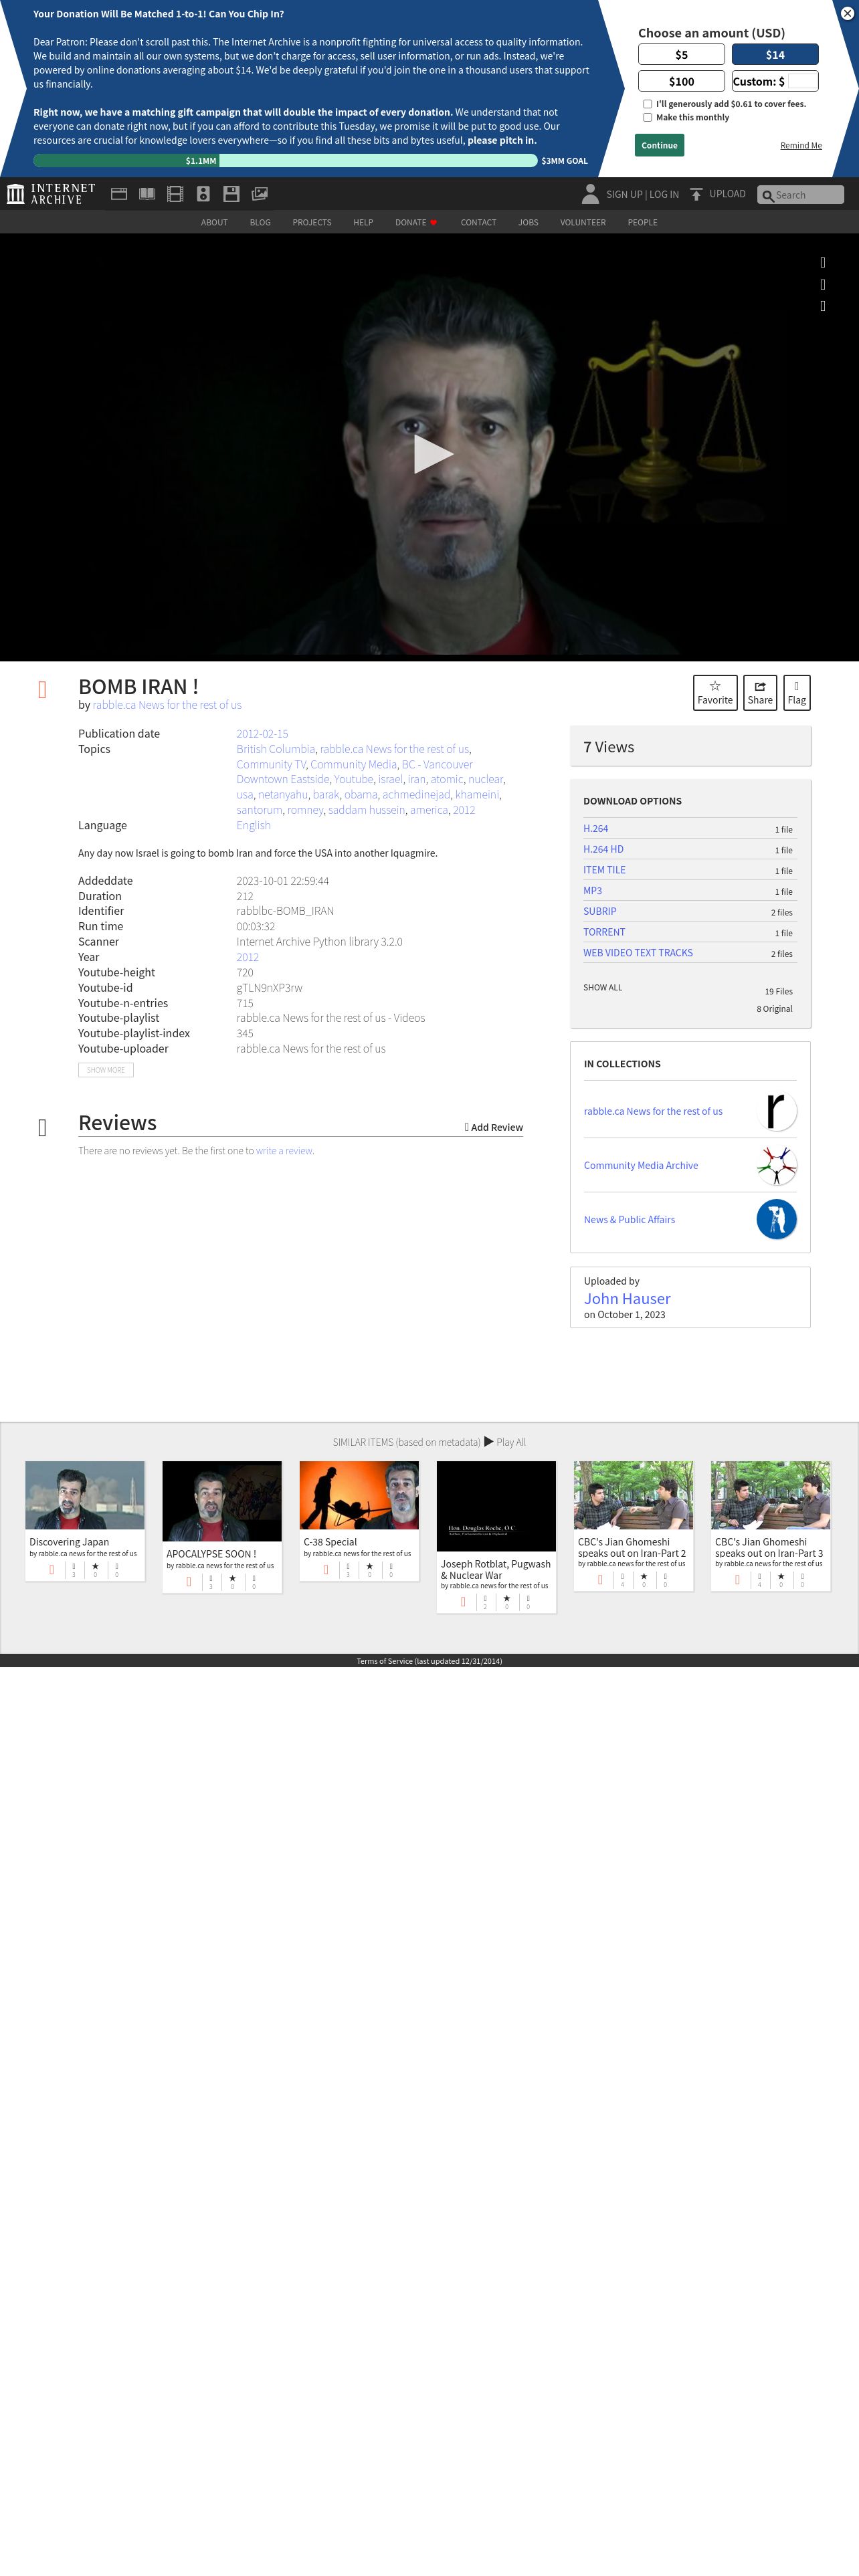The height and width of the screenshot is (2576, 859).
Task: Click Play All similar items
Action: tap(505, 1442)
